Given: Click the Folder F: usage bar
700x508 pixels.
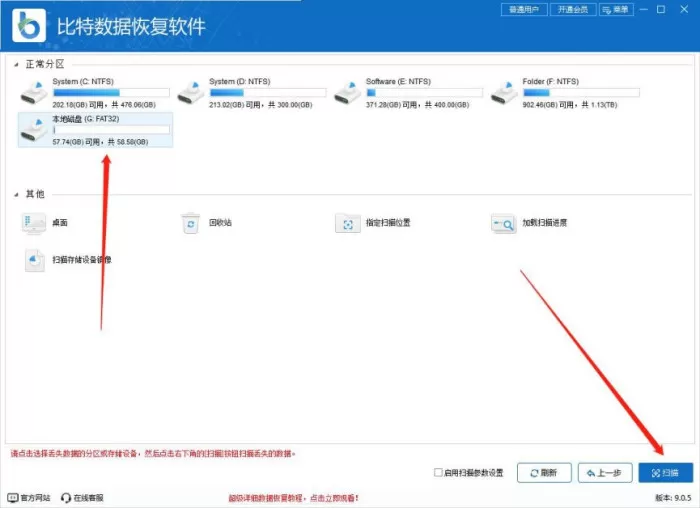Looking at the screenshot, I should (581, 93).
